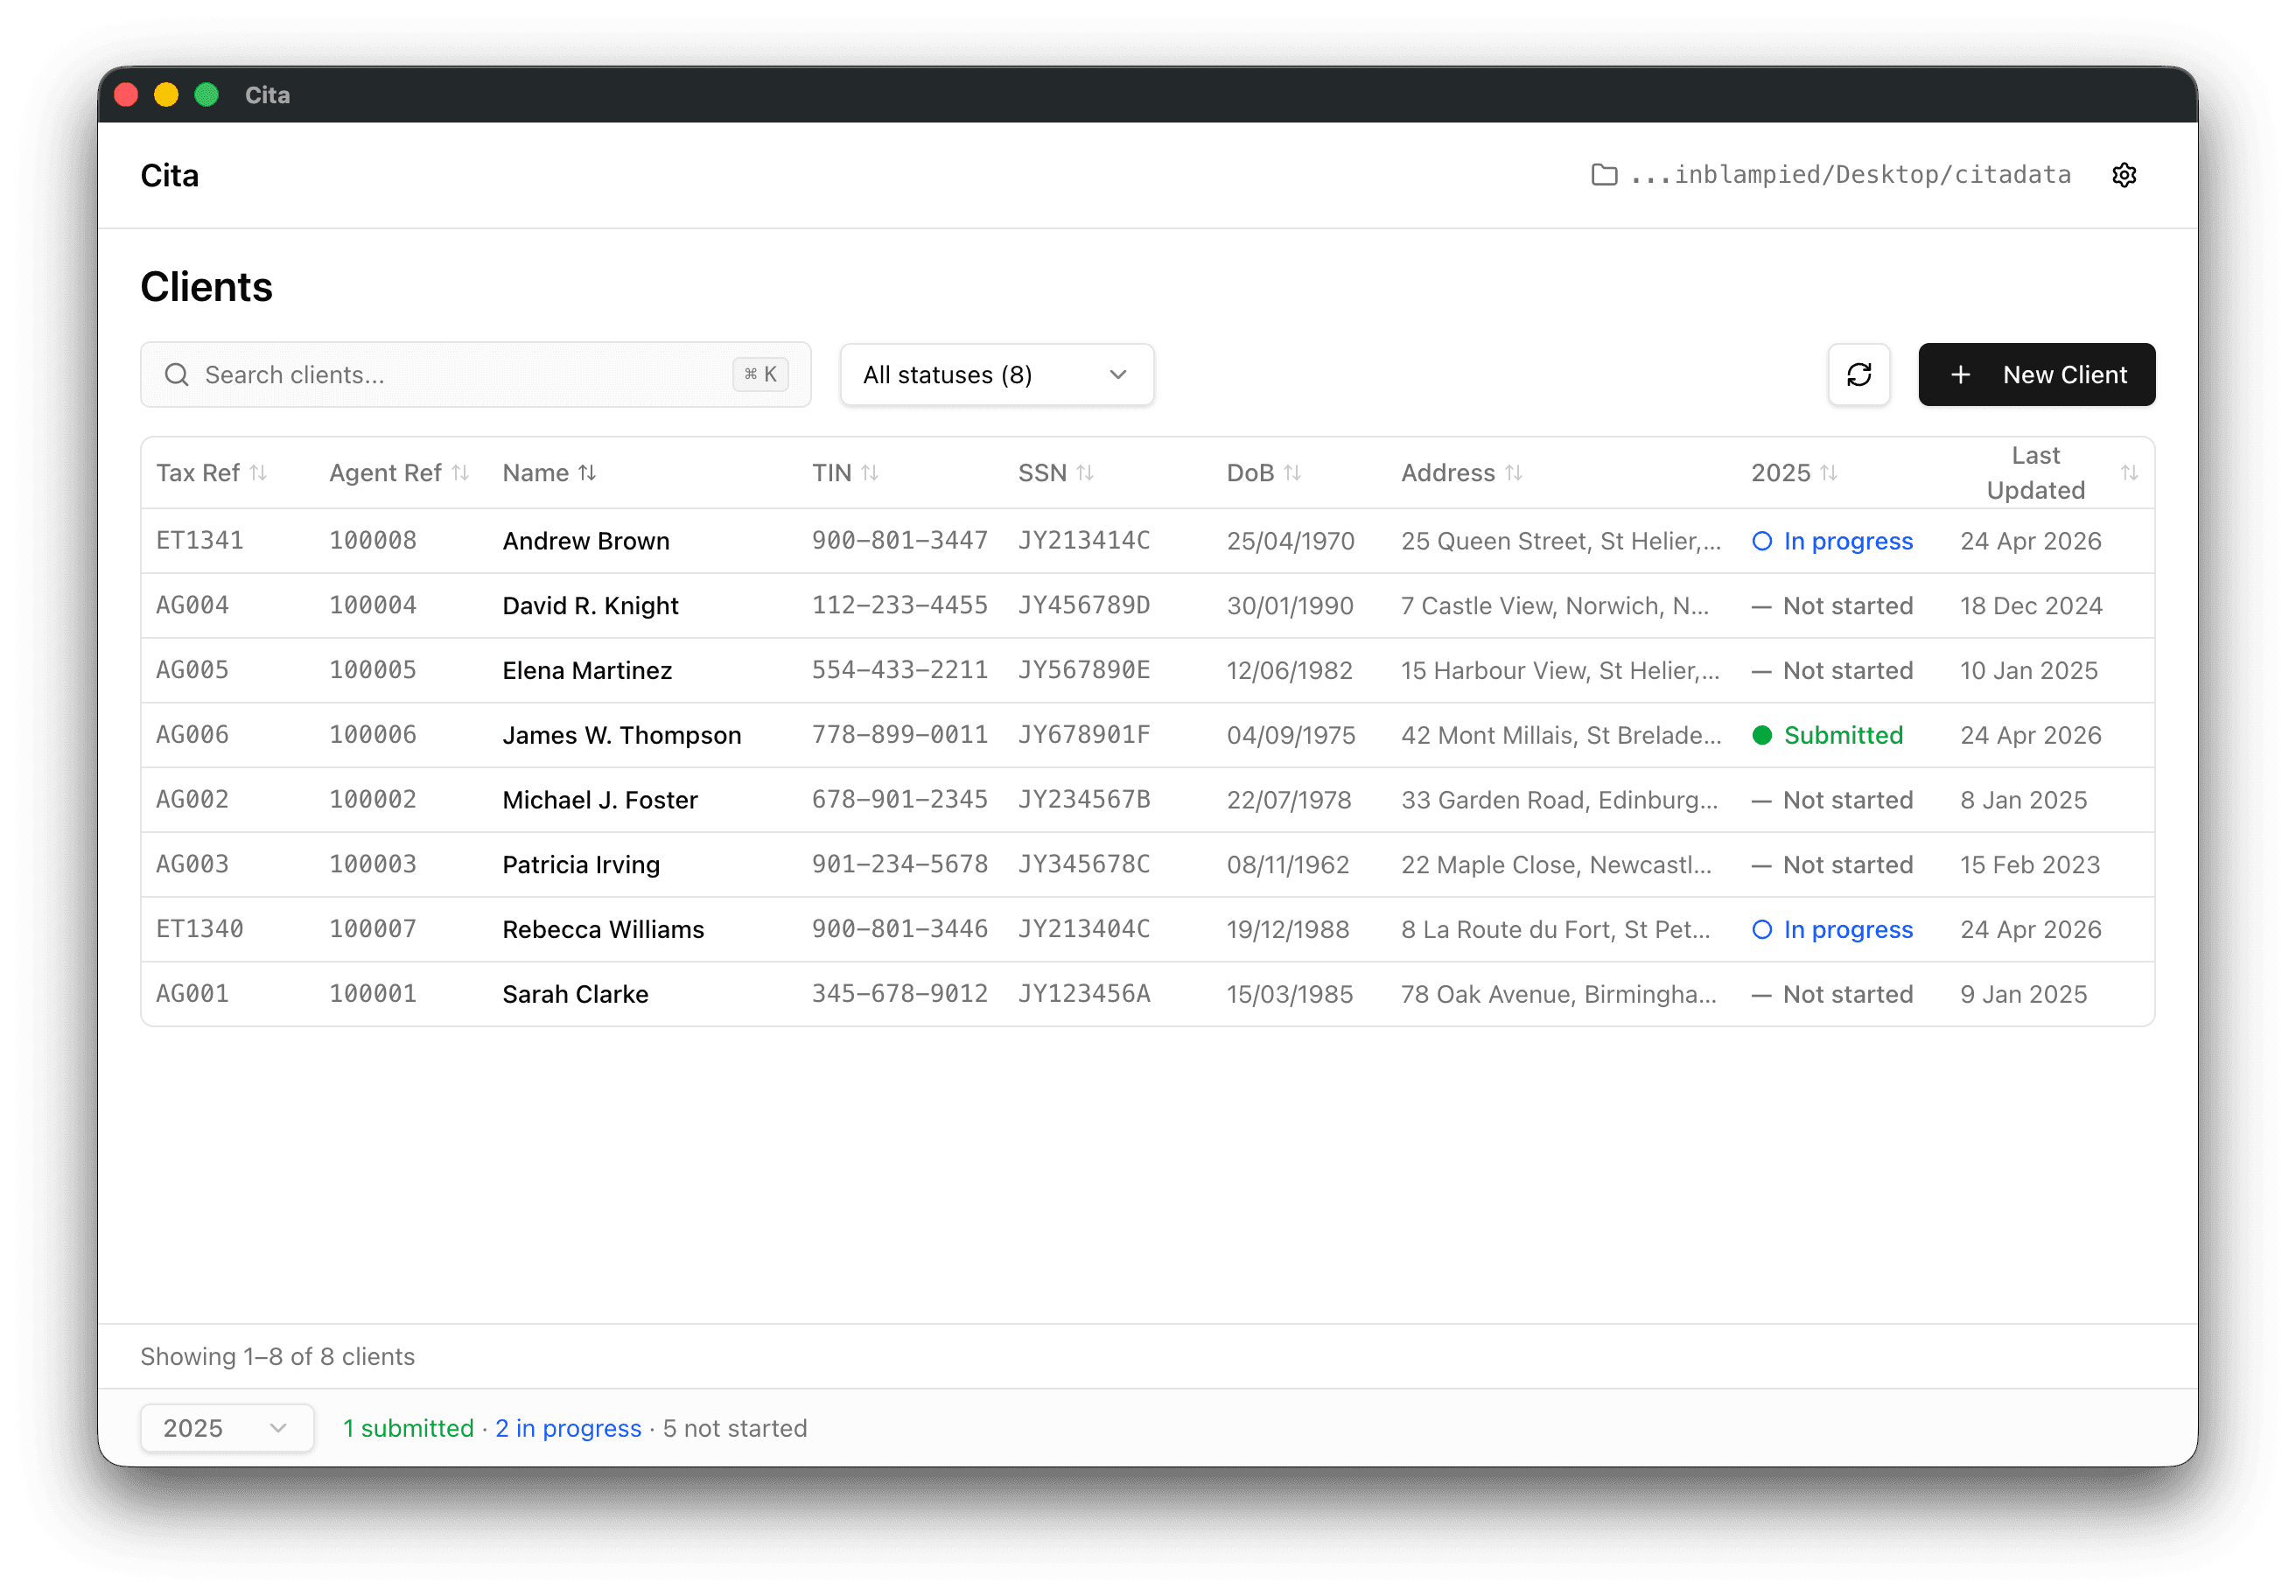Click address 78 Oak Avenue, Birmingham

coord(1559,995)
